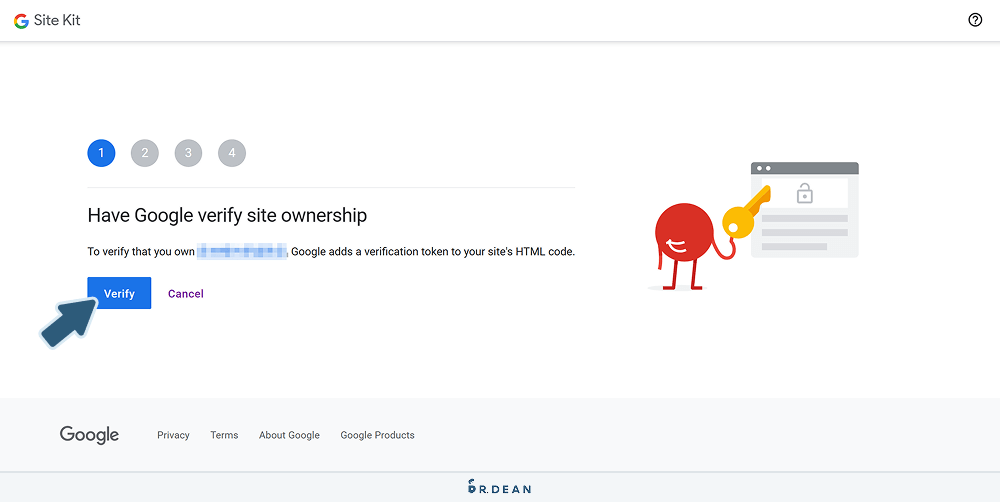Select step 4 circle
This screenshot has width=1000, height=502.
(232, 153)
